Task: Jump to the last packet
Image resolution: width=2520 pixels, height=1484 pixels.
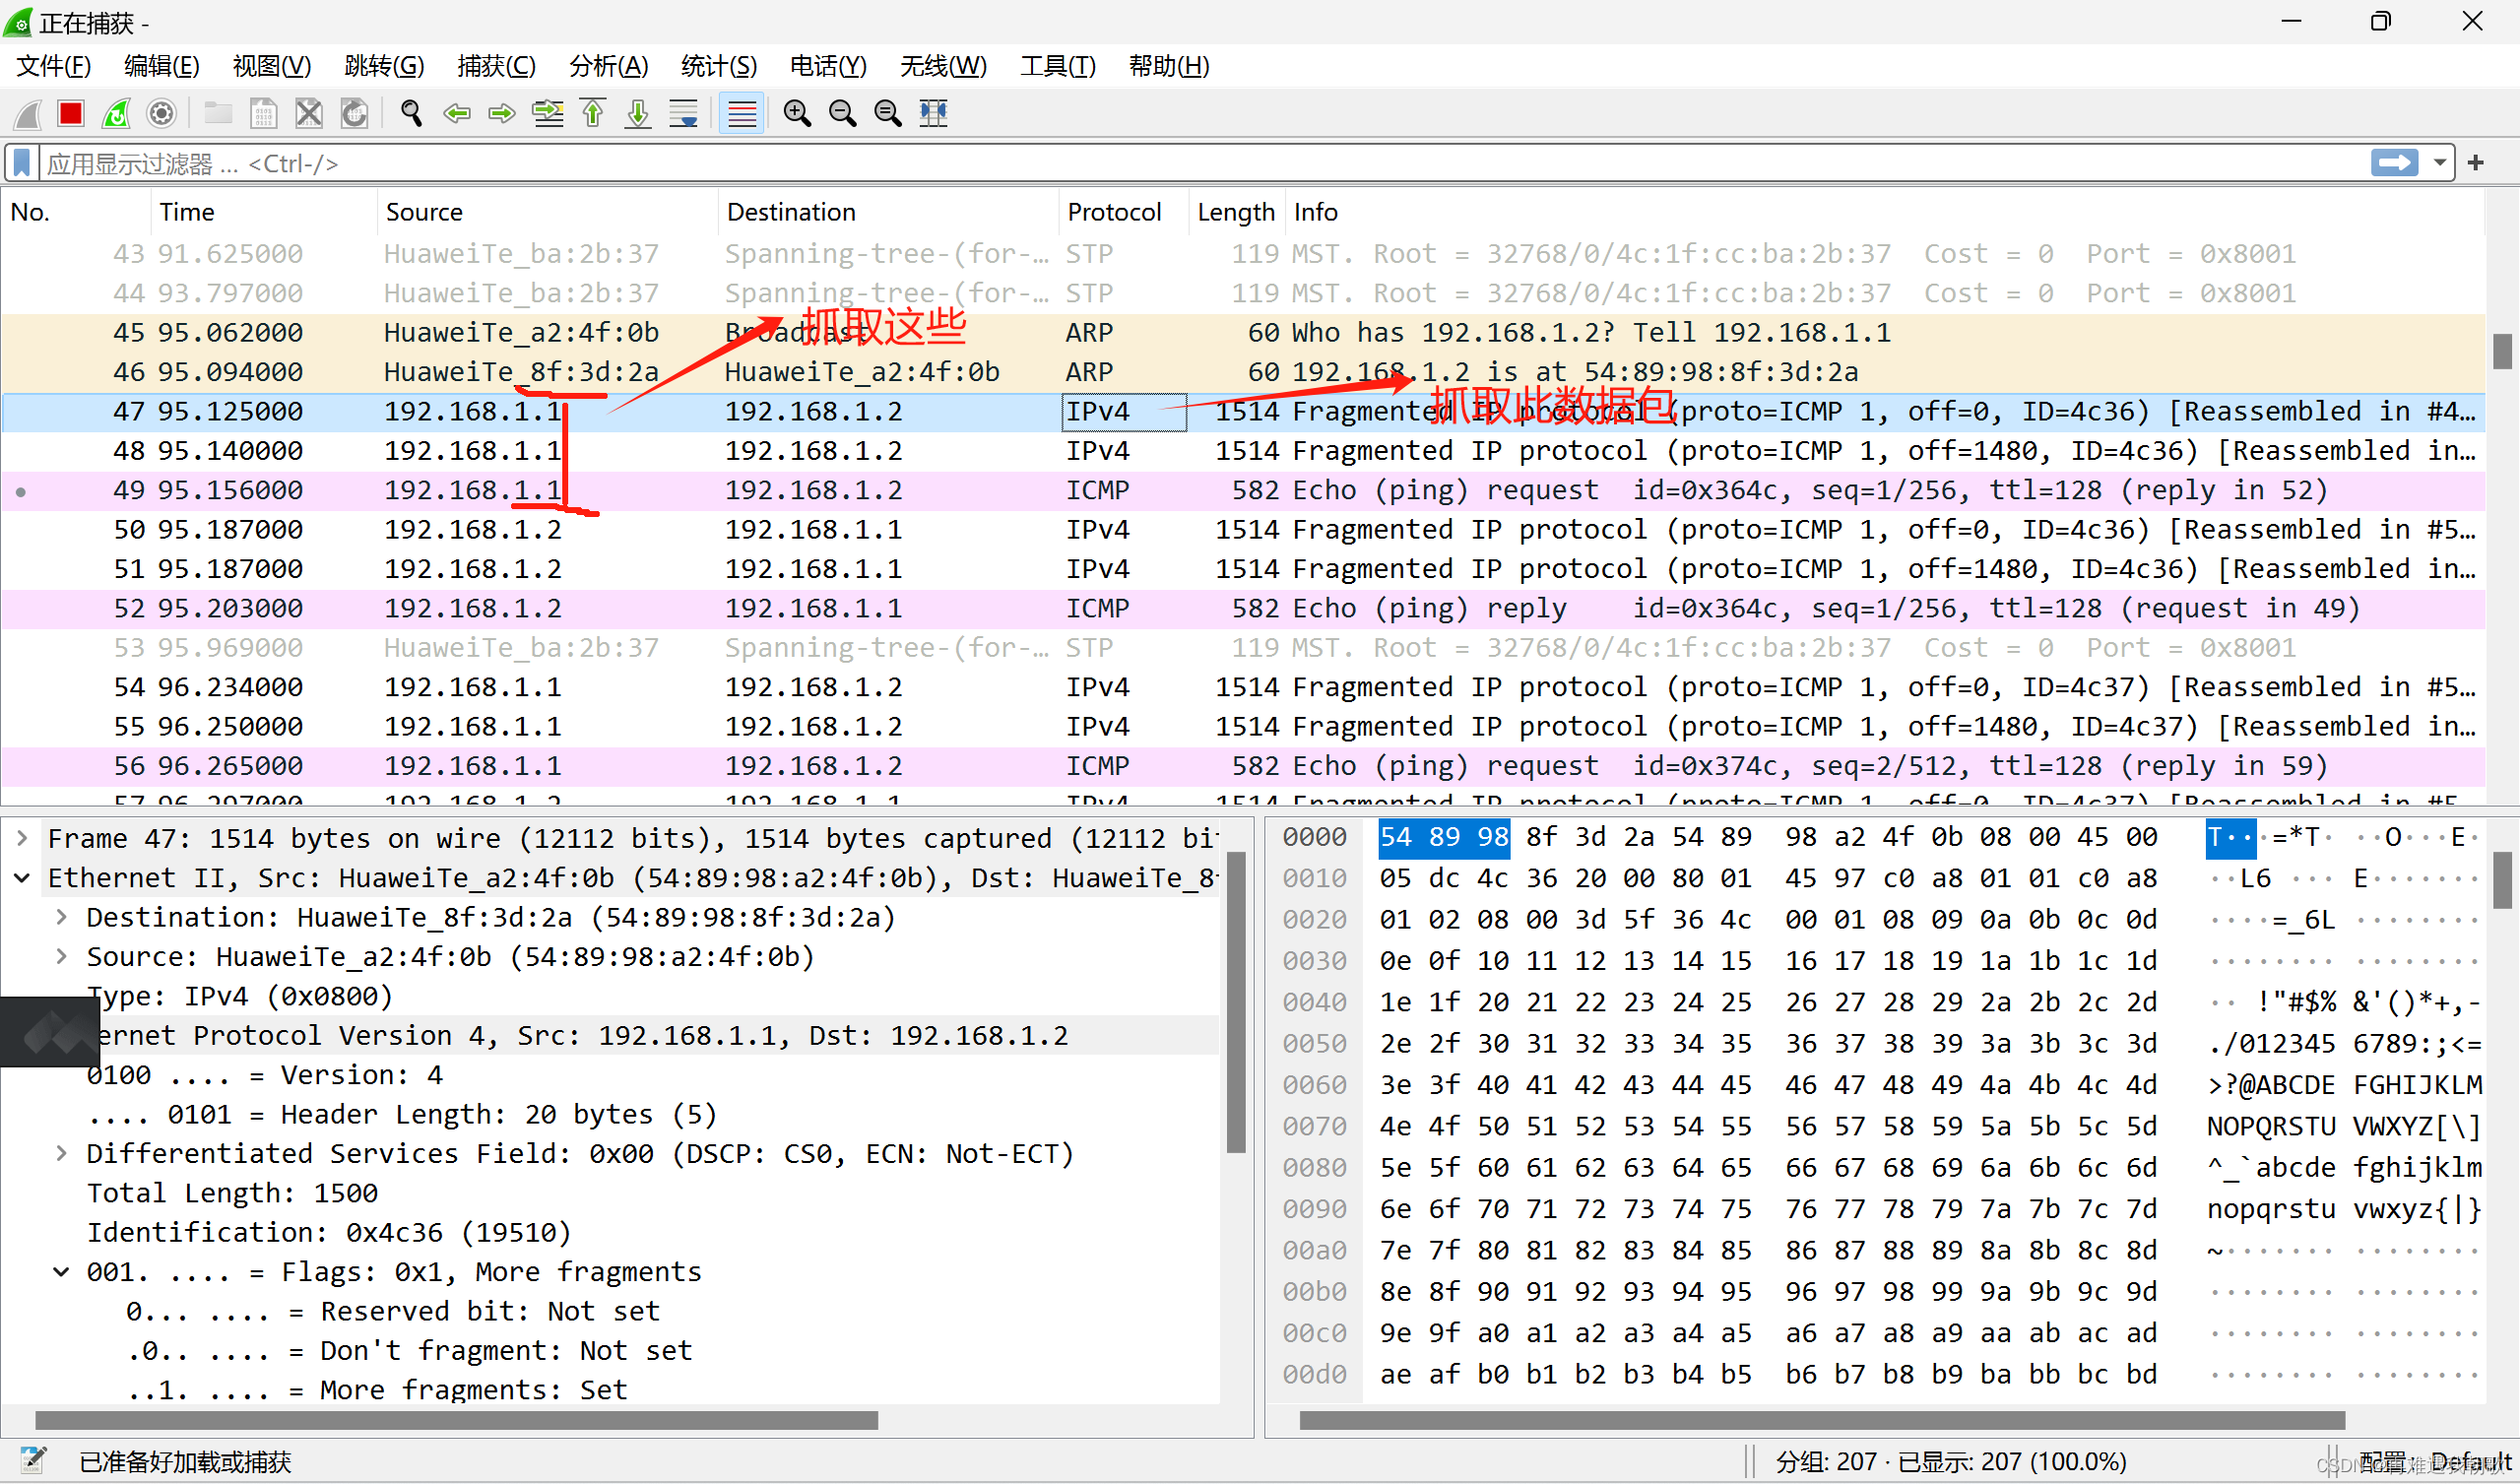Action: 638,113
